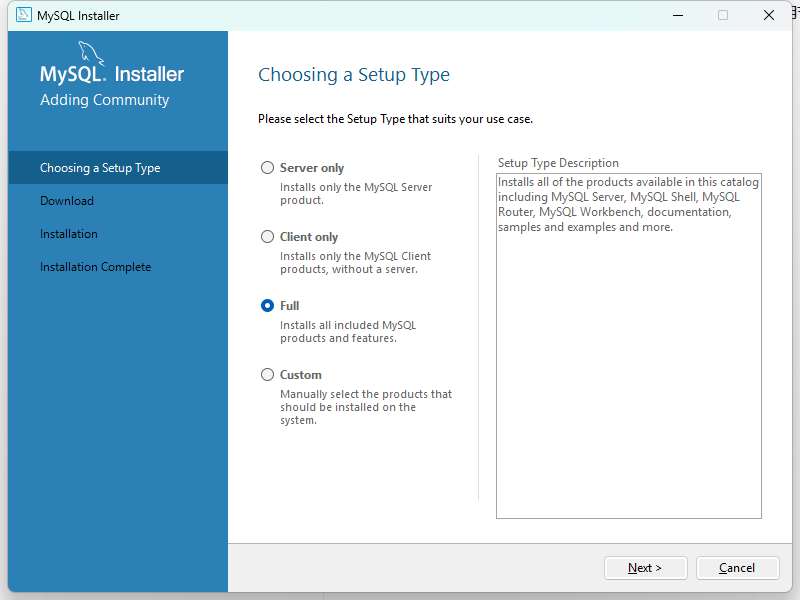
Task: Click the 'Choosing a Setup Type' page heading
Action: point(354,75)
